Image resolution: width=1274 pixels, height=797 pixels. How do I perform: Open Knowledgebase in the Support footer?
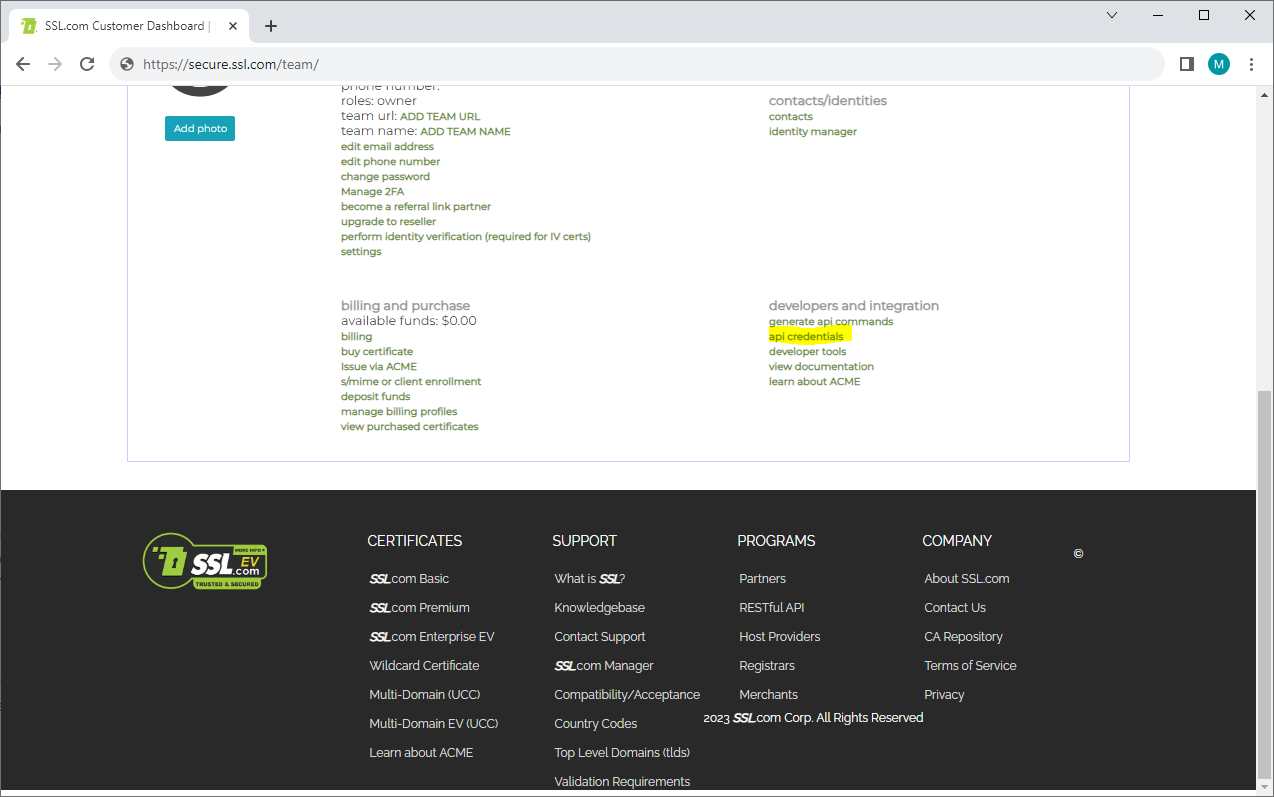tap(599, 607)
